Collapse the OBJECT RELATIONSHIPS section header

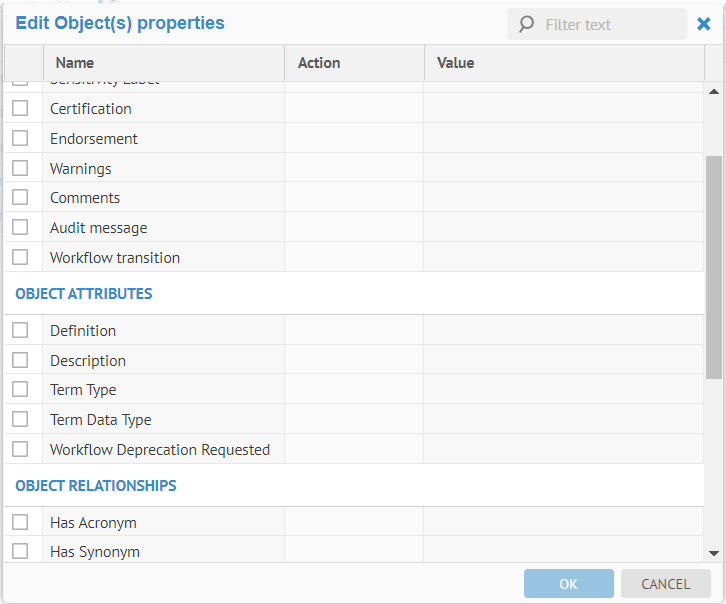pyautogui.click(x=96, y=486)
